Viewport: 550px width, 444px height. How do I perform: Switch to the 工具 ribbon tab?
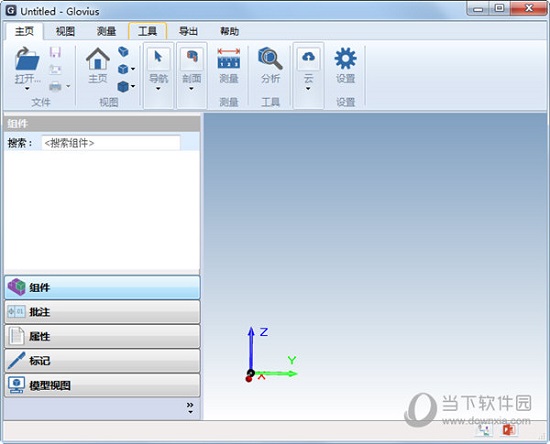tap(147, 31)
